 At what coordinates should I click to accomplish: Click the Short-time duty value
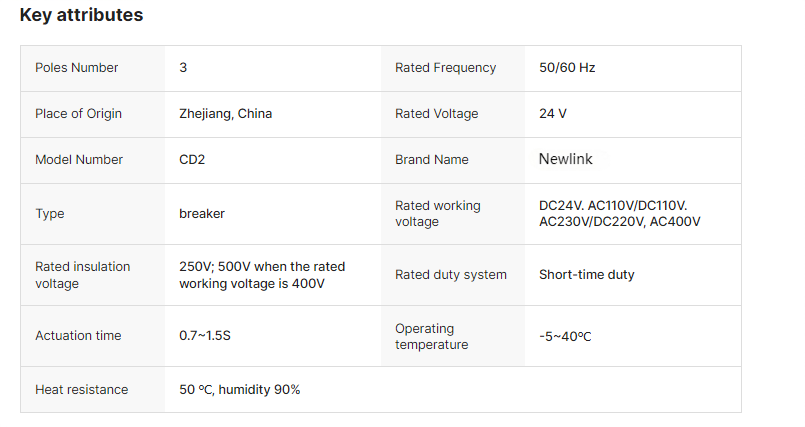[x=586, y=275]
